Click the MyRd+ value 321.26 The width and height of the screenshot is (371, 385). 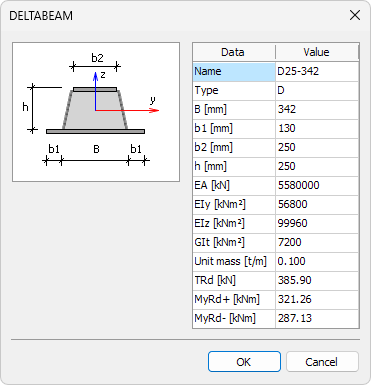(317, 300)
